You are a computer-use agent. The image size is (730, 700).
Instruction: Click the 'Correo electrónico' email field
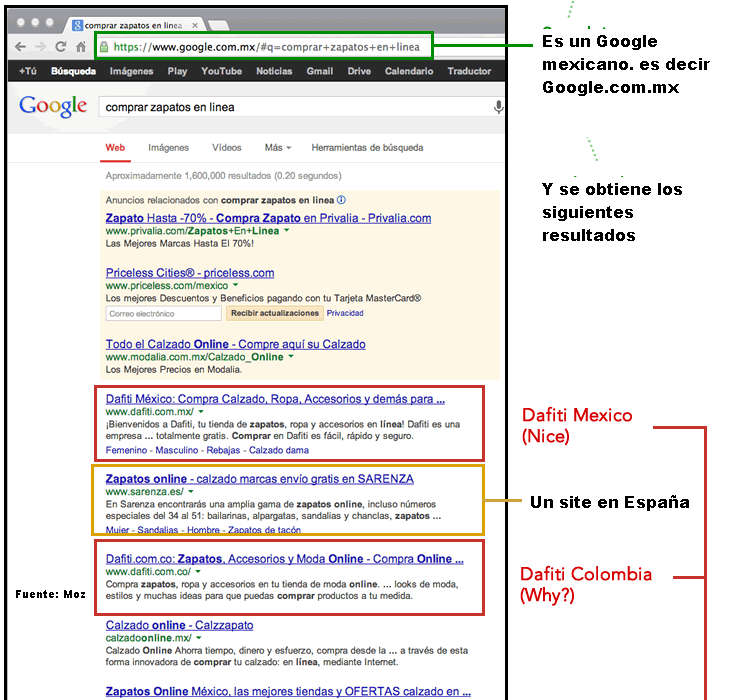163,313
